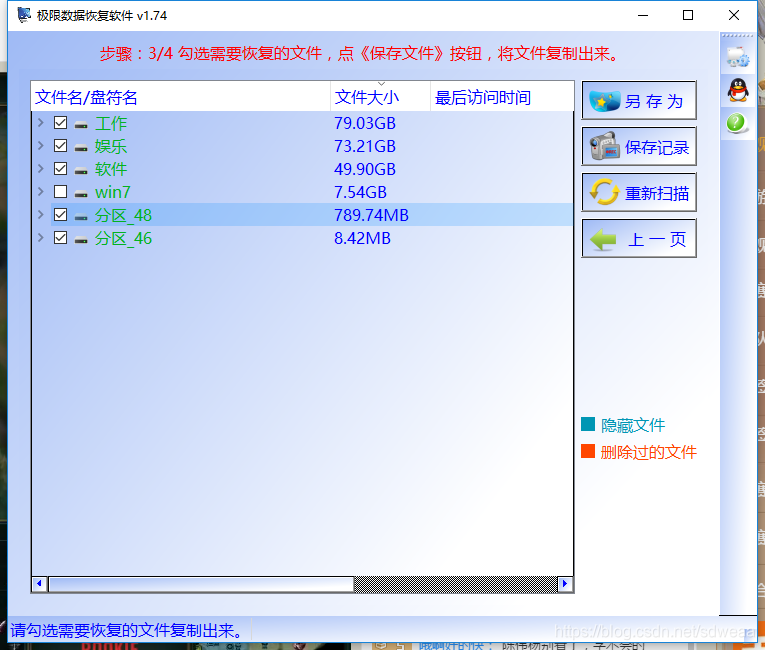Click the QQ penguin sidebar icon

click(738, 90)
